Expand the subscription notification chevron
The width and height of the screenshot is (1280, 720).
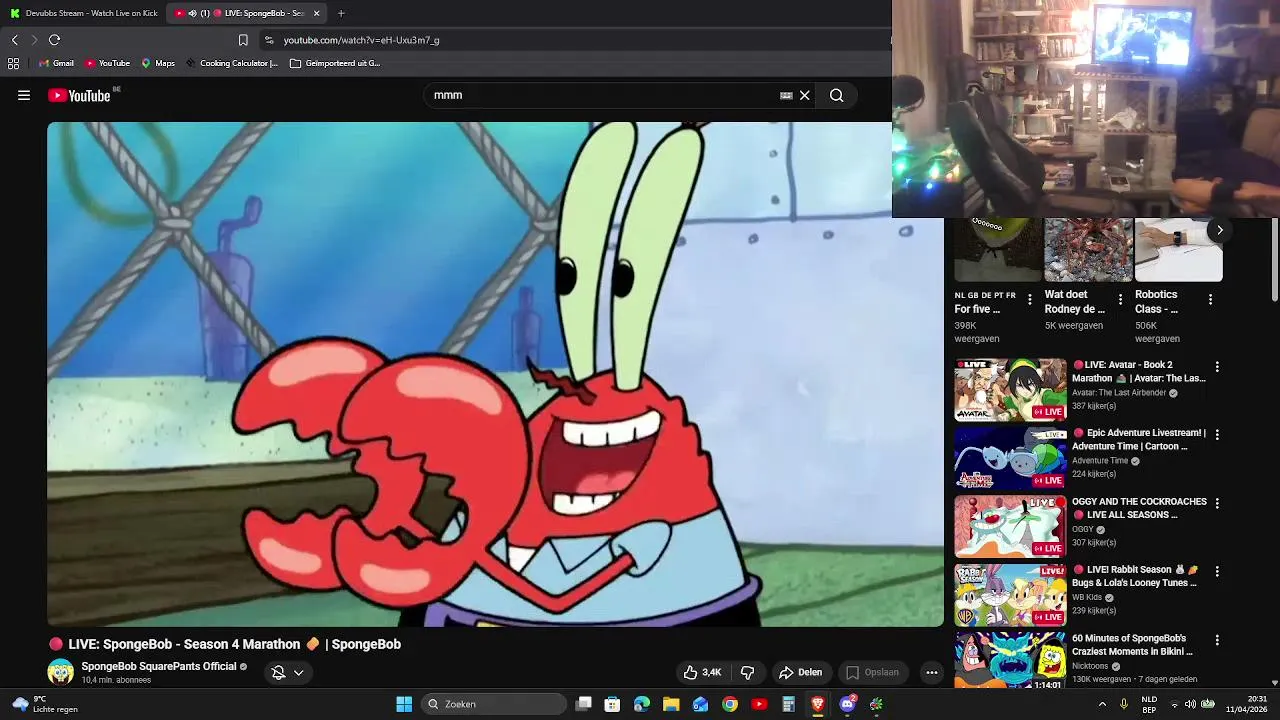pyautogui.click(x=298, y=672)
